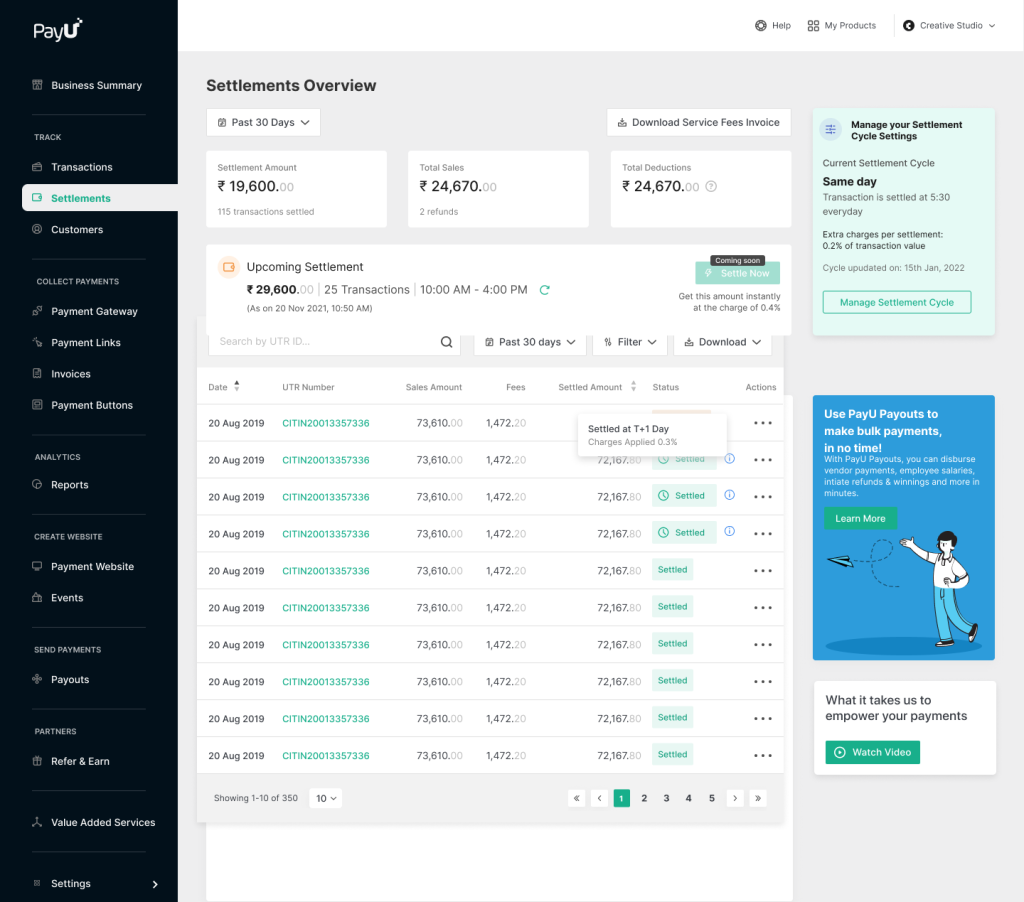1024x902 pixels.
Task: Expand the Settings chevron in sidebar
Action: [155, 884]
